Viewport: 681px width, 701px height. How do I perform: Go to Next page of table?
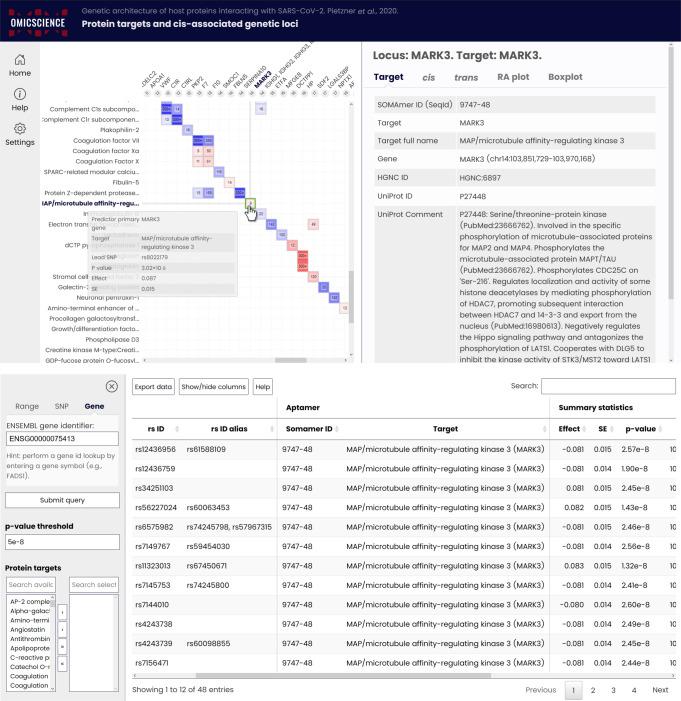coord(660,690)
